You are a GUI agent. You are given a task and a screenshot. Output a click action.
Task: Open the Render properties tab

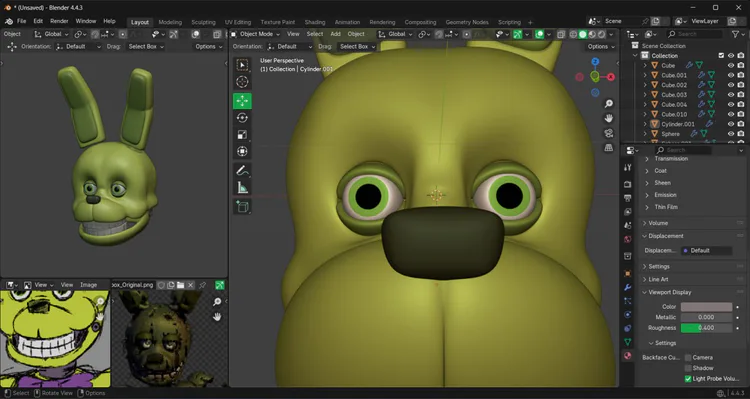pyautogui.click(x=628, y=184)
